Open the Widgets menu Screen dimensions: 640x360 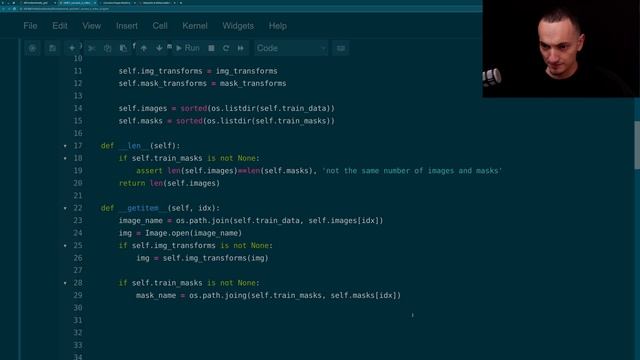pos(238,26)
